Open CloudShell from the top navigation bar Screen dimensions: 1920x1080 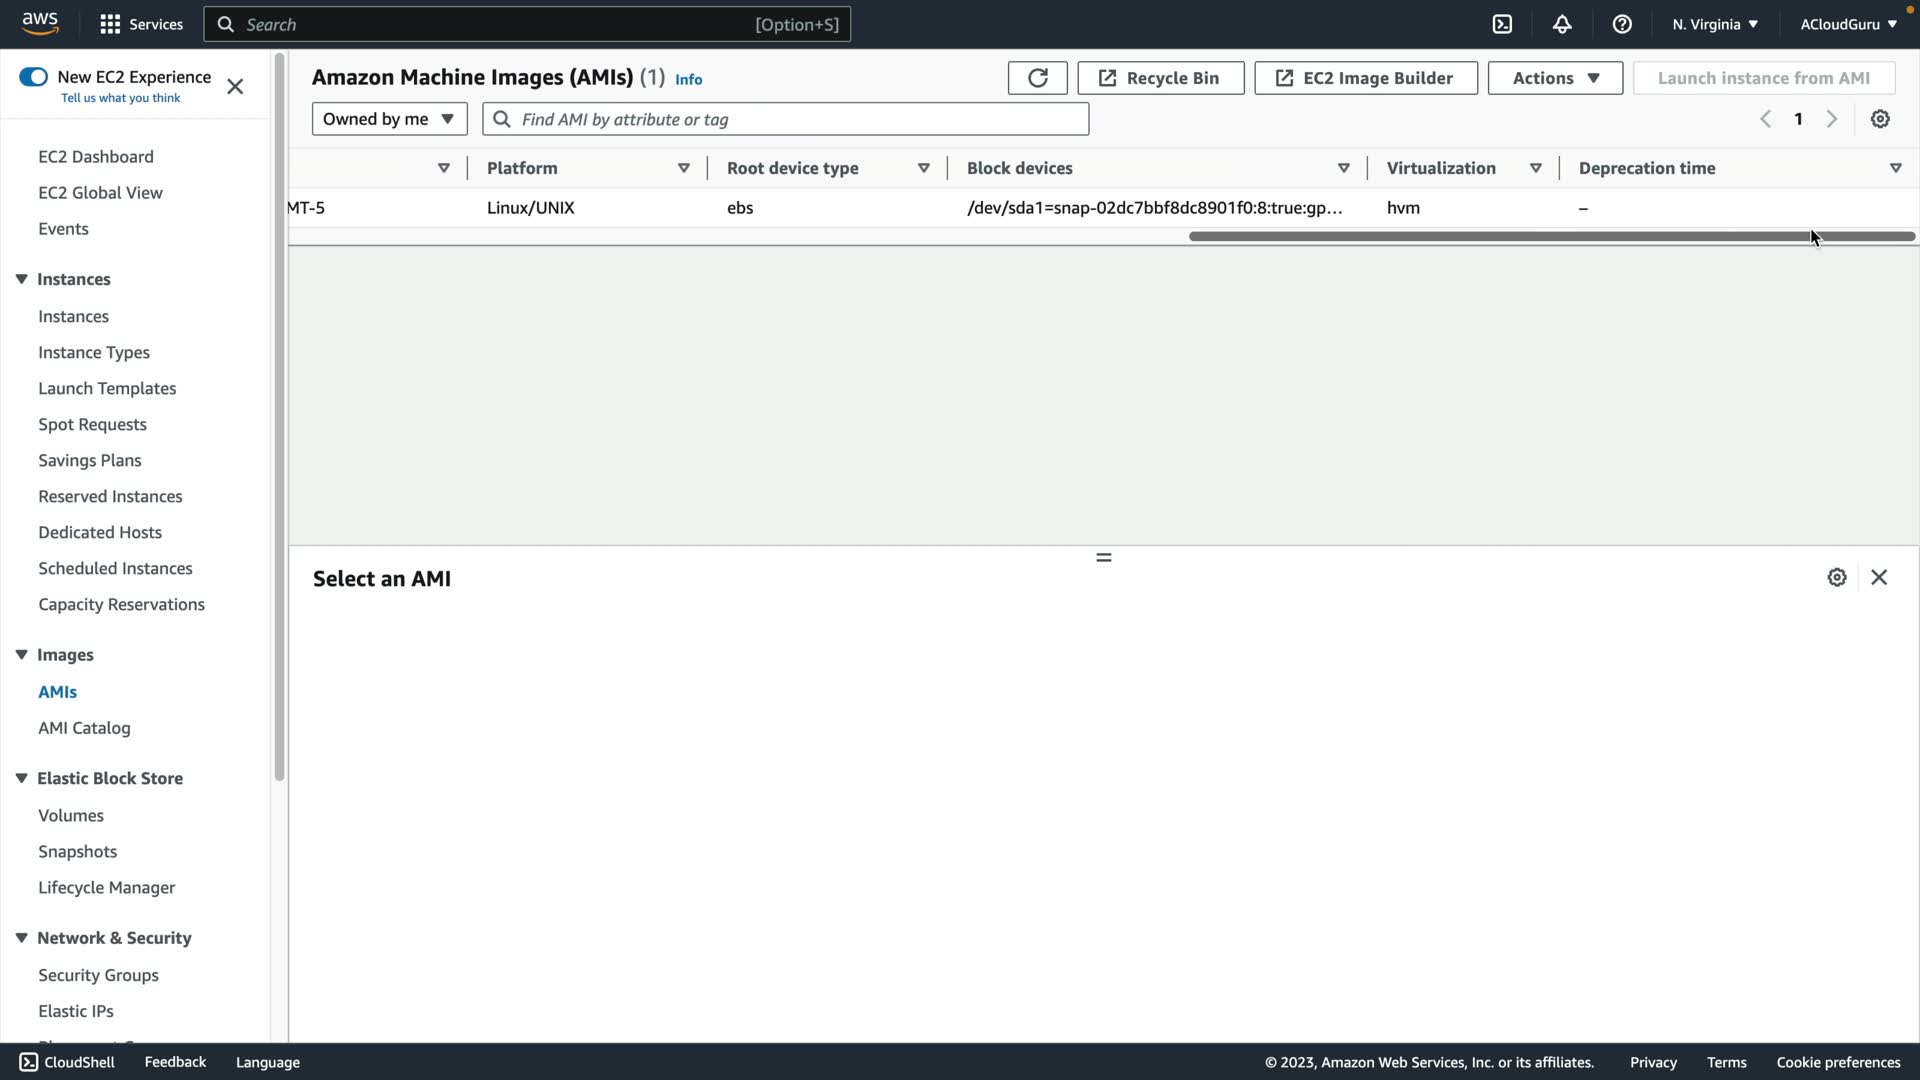click(1502, 24)
